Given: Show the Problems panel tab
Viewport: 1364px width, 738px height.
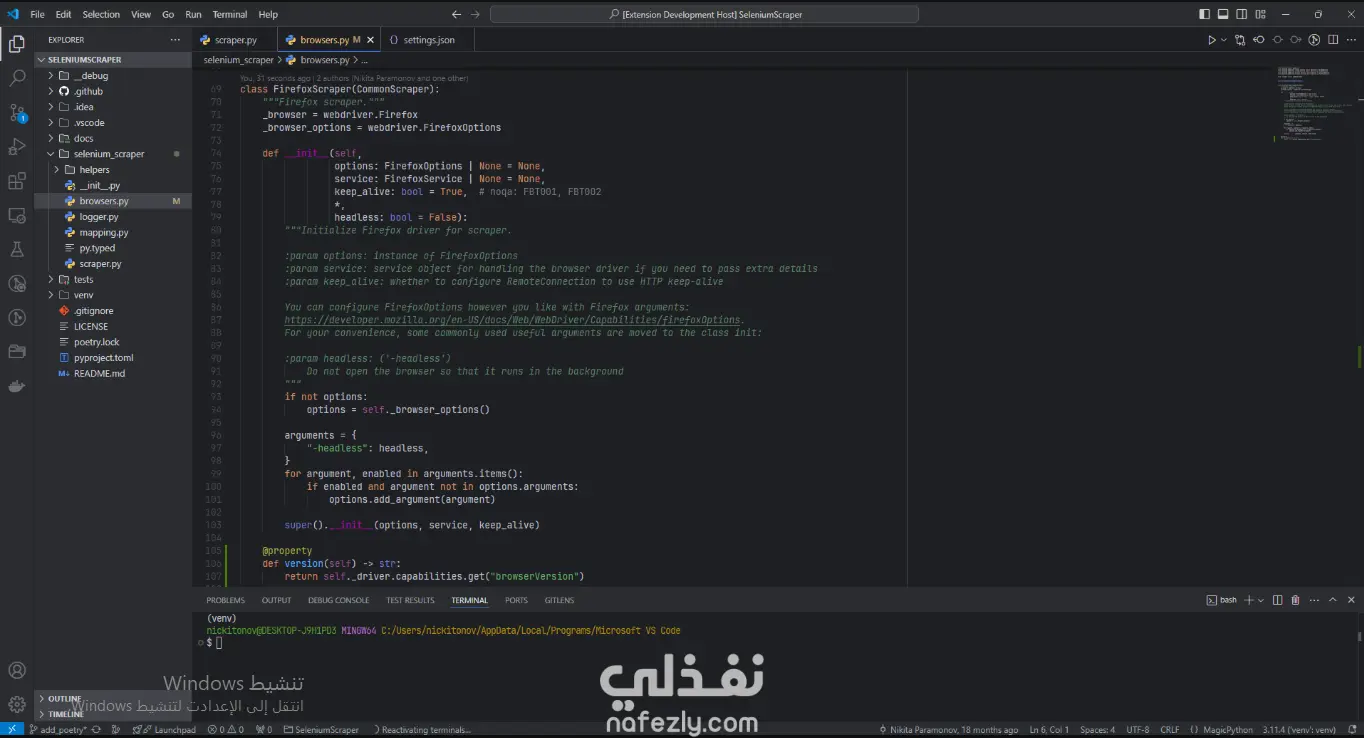Looking at the screenshot, I should click(x=225, y=600).
